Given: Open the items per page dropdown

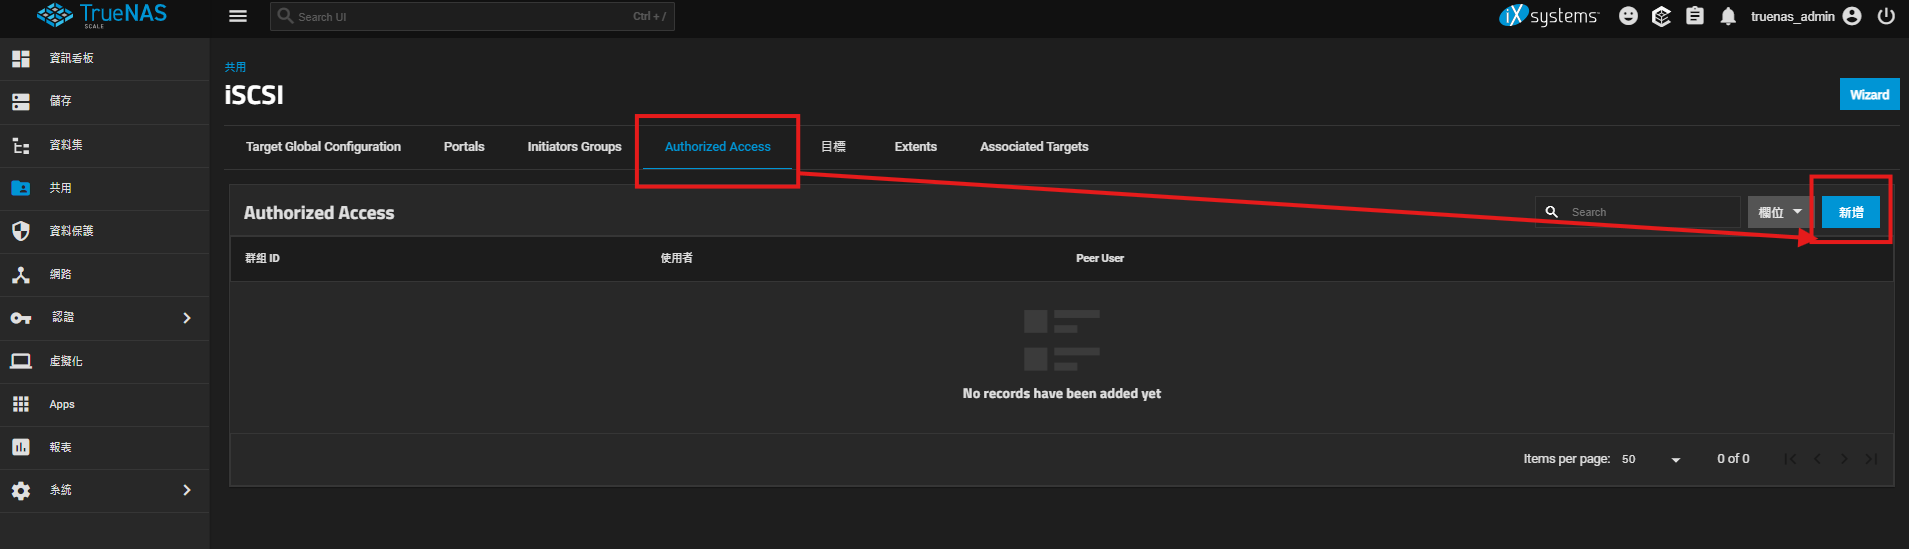Looking at the screenshot, I should tap(1651, 459).
